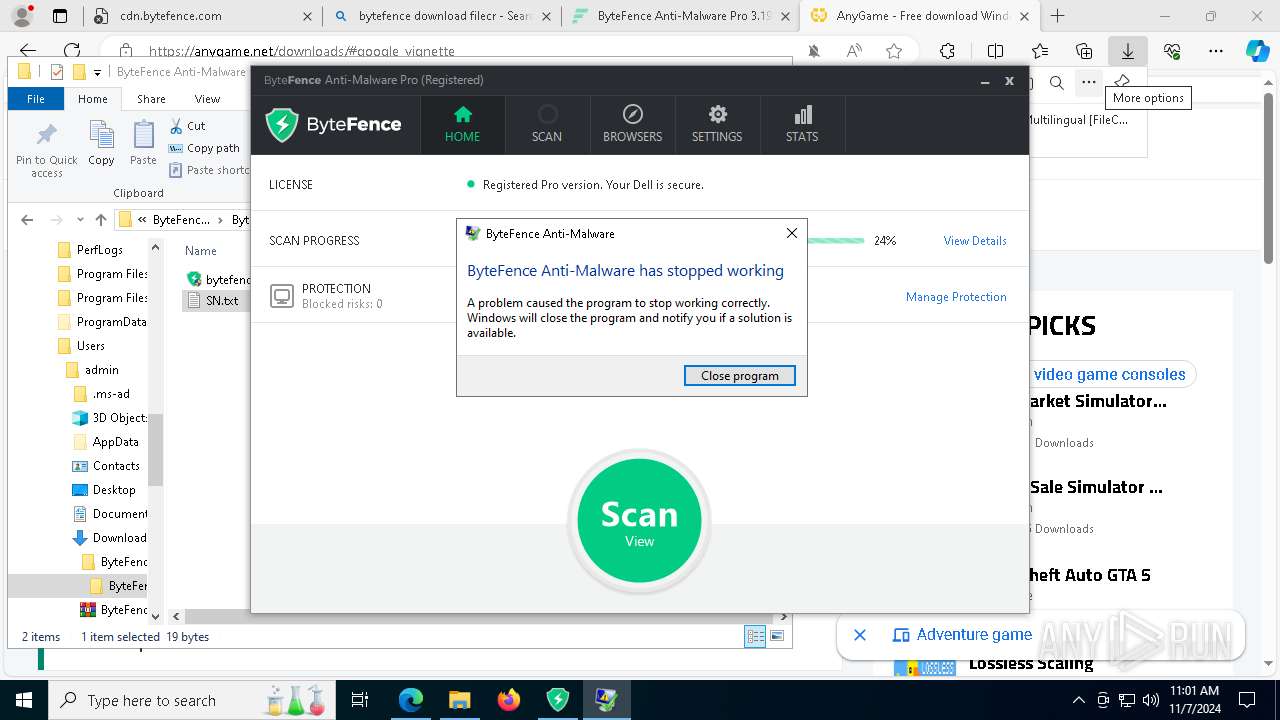Viewport: 1280px width, 720px height.
Task: Click the Edge split screen icon
Action: (x=995, y=51)
